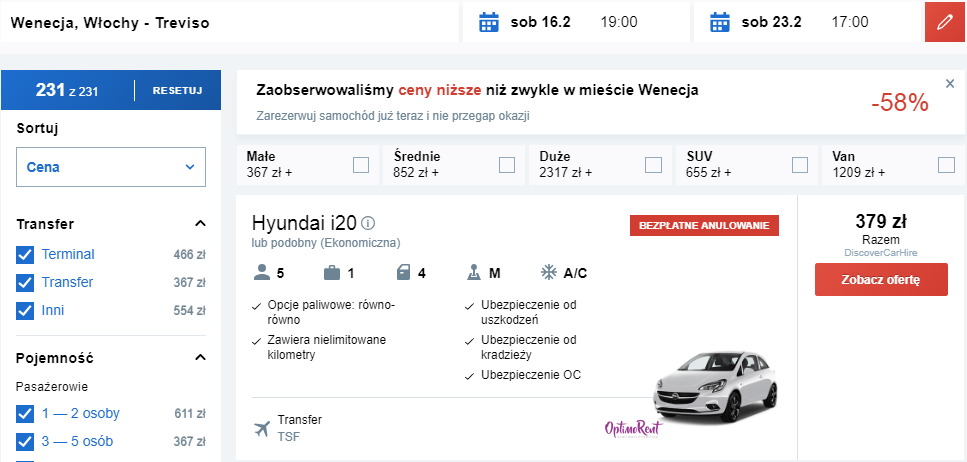Collapse the Transfer filter section
967x462 pixels.
point(200,223)
